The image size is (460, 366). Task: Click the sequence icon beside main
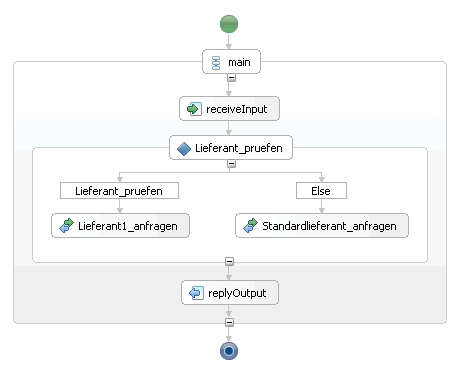(x=216, y=63)
